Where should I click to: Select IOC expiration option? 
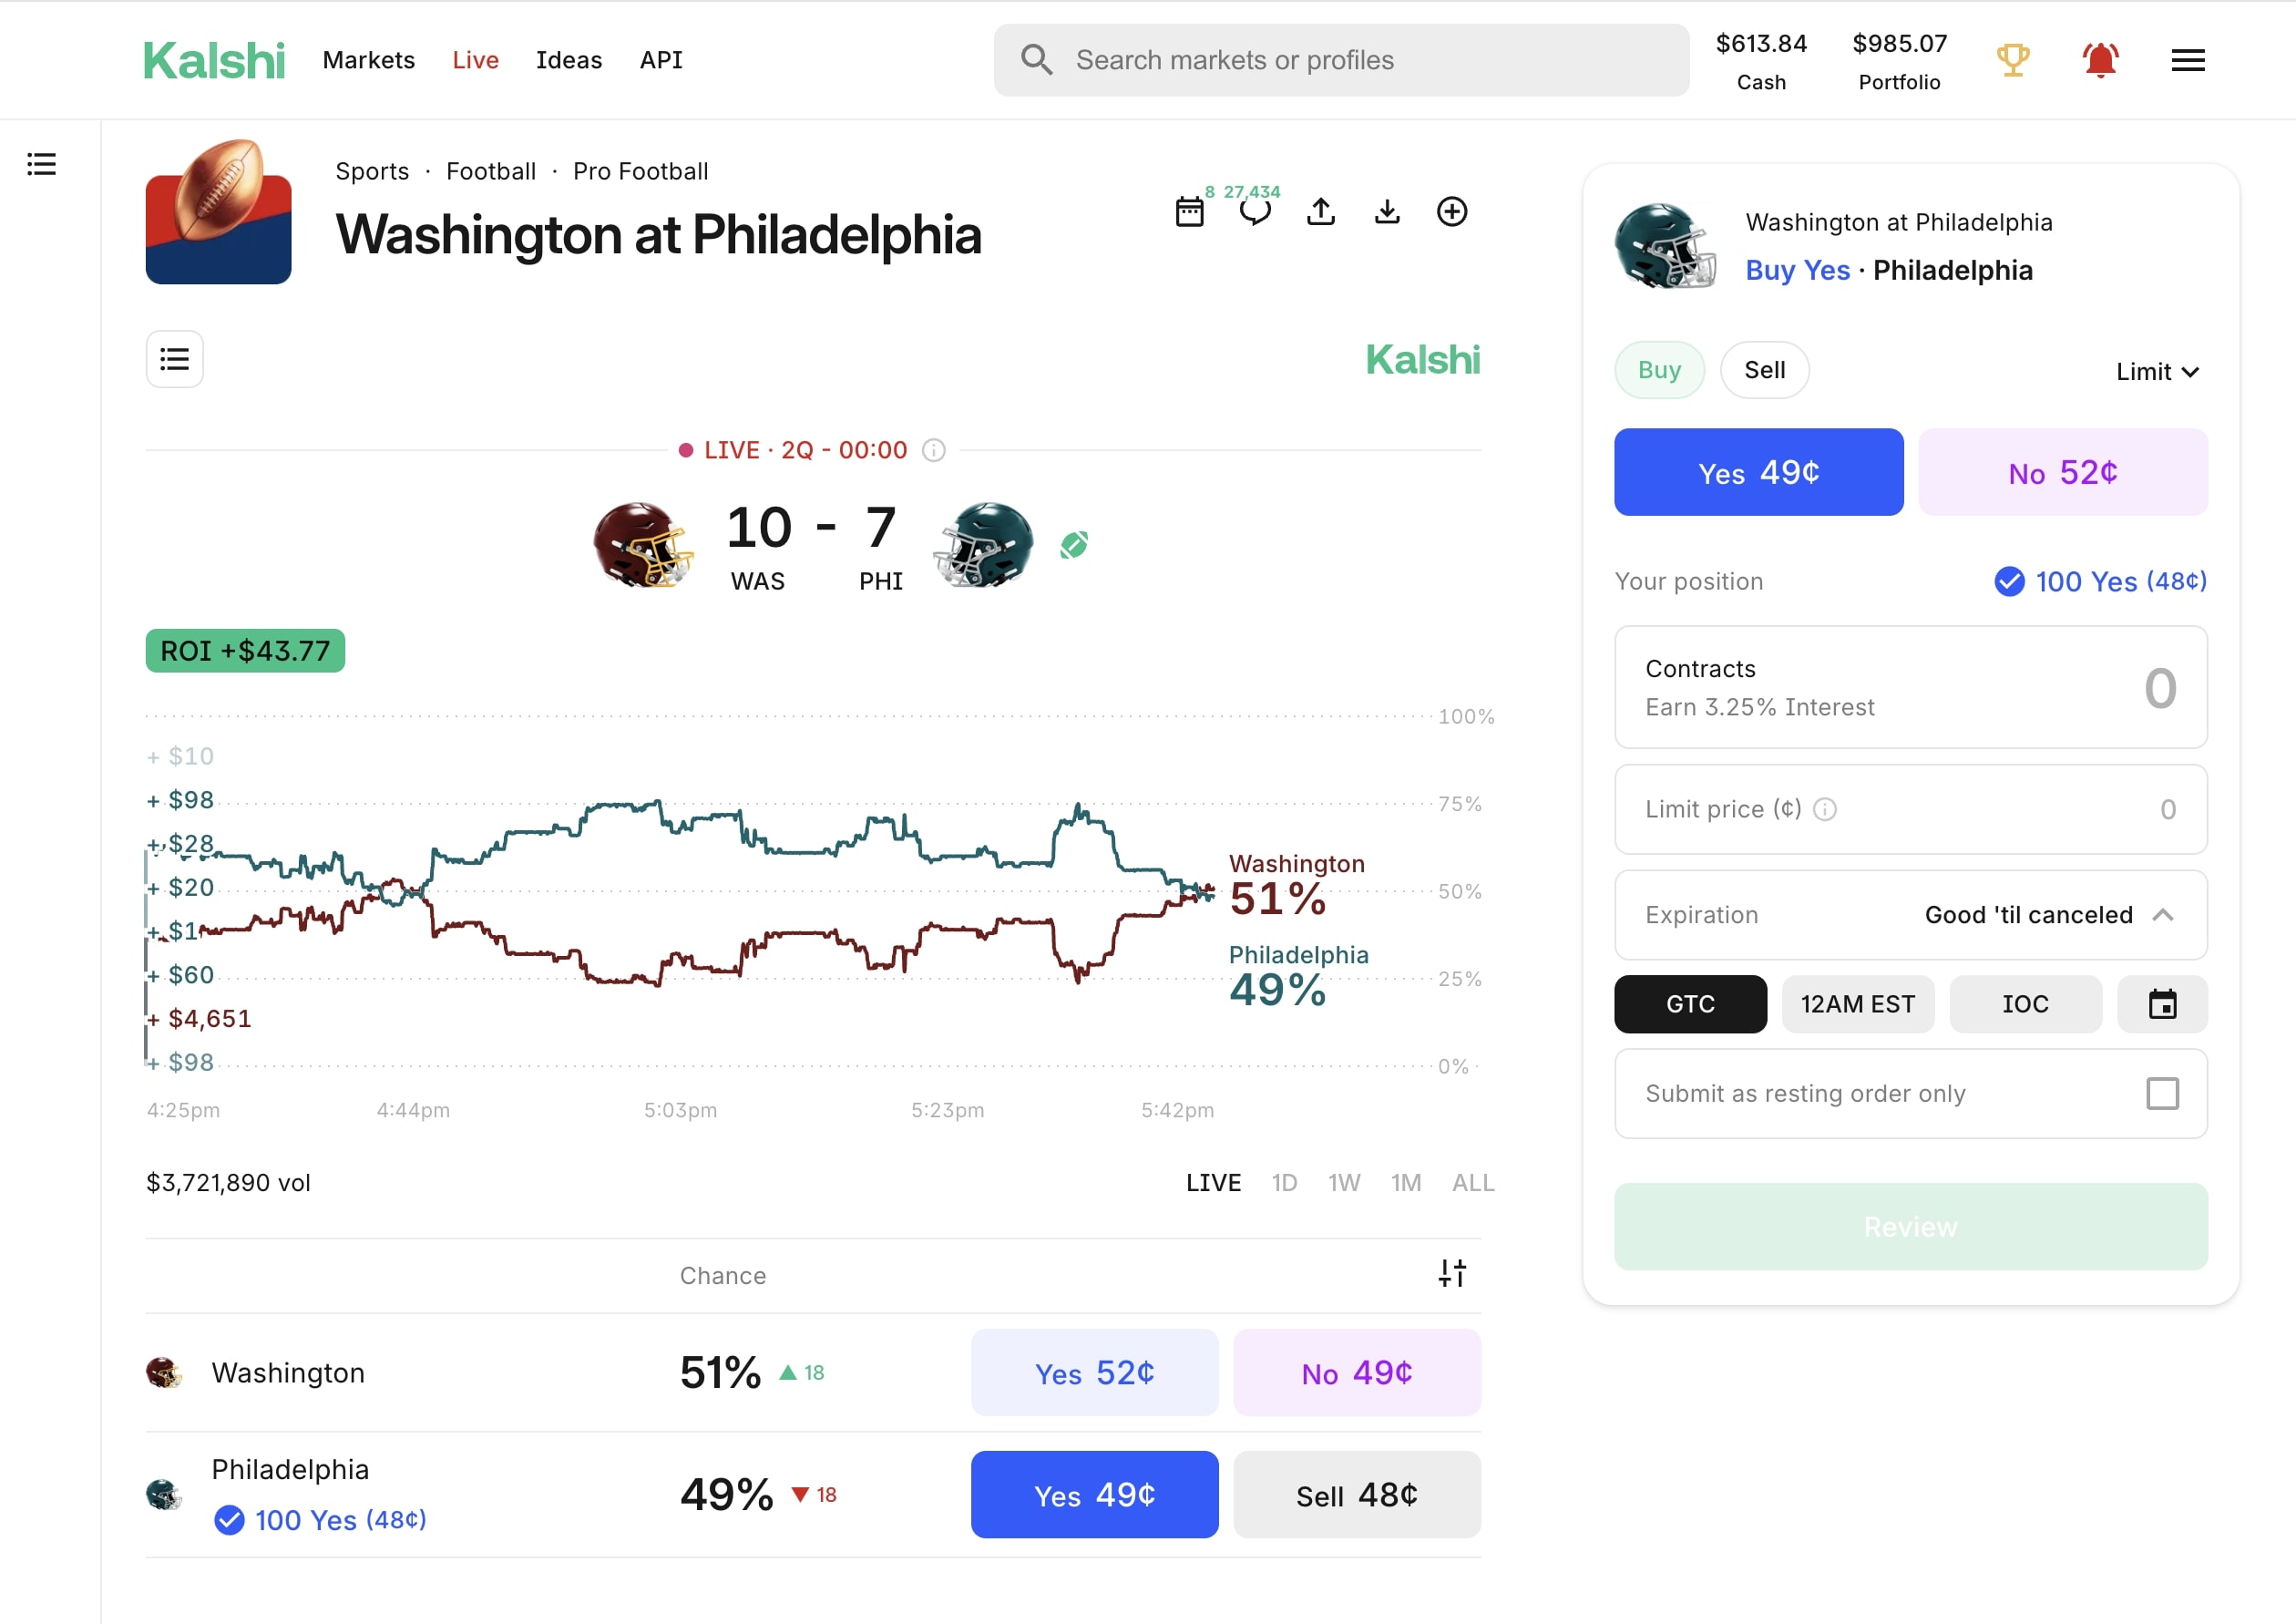pos(2025,1004)
